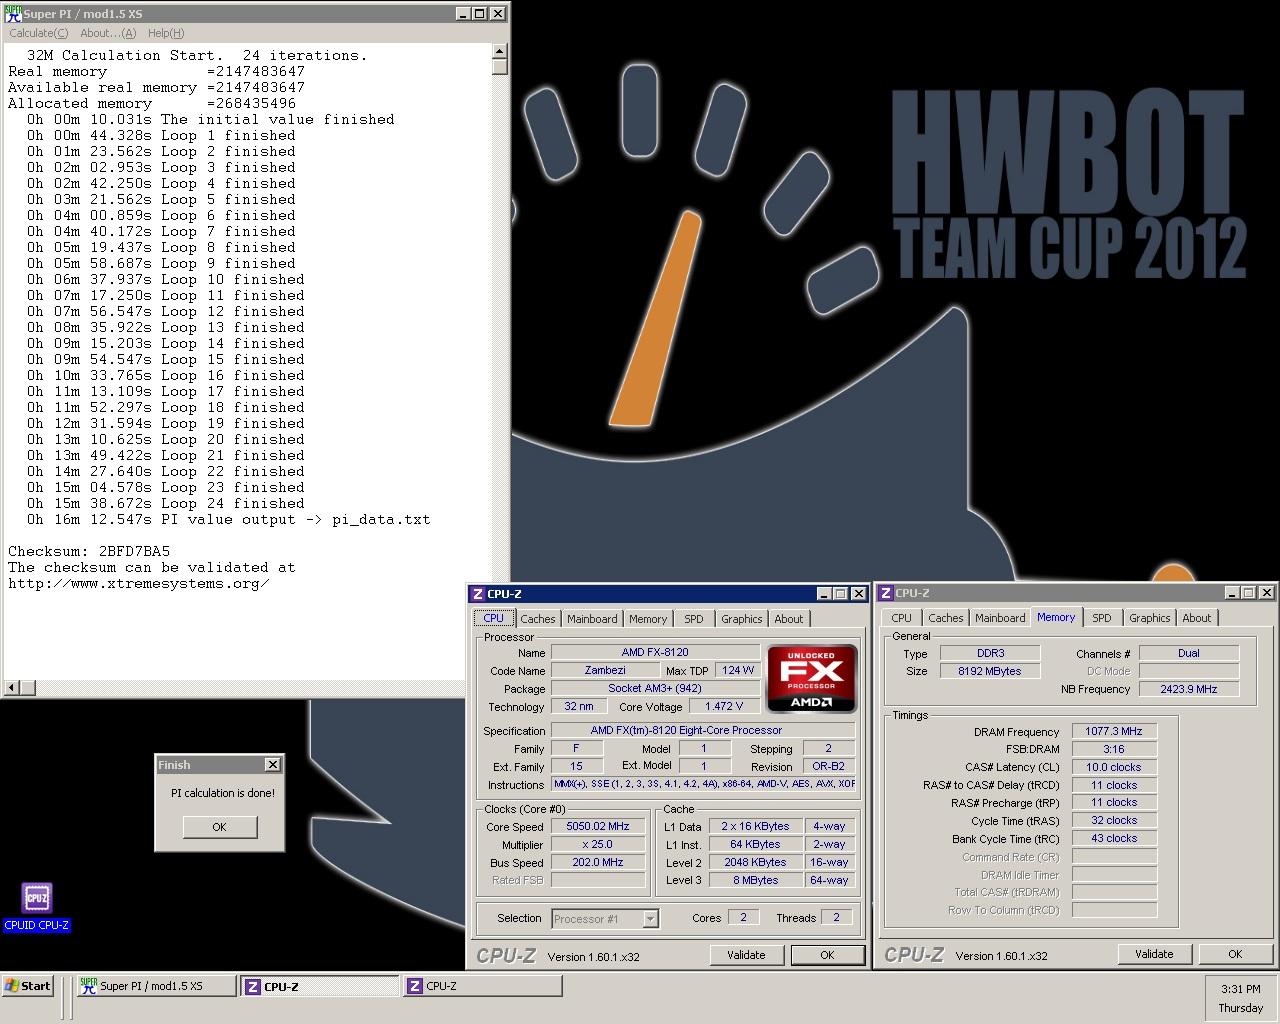Click the Channels # value Dual
1280x1024 pixels.
[x=1189, y=654]
